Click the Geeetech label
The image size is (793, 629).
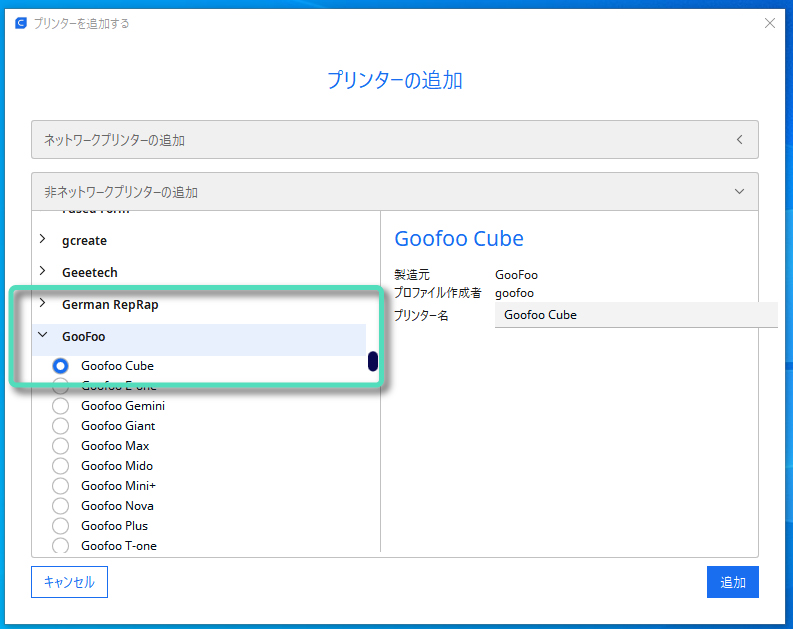click(x=90, y=273)
